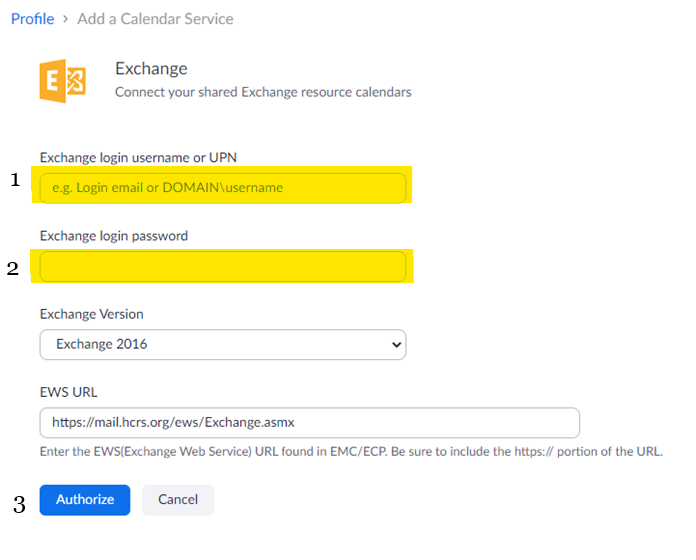This screenshot has width=696, height=560.
Task: Open the Exchange Version dropdown
Action: point(222,344)
